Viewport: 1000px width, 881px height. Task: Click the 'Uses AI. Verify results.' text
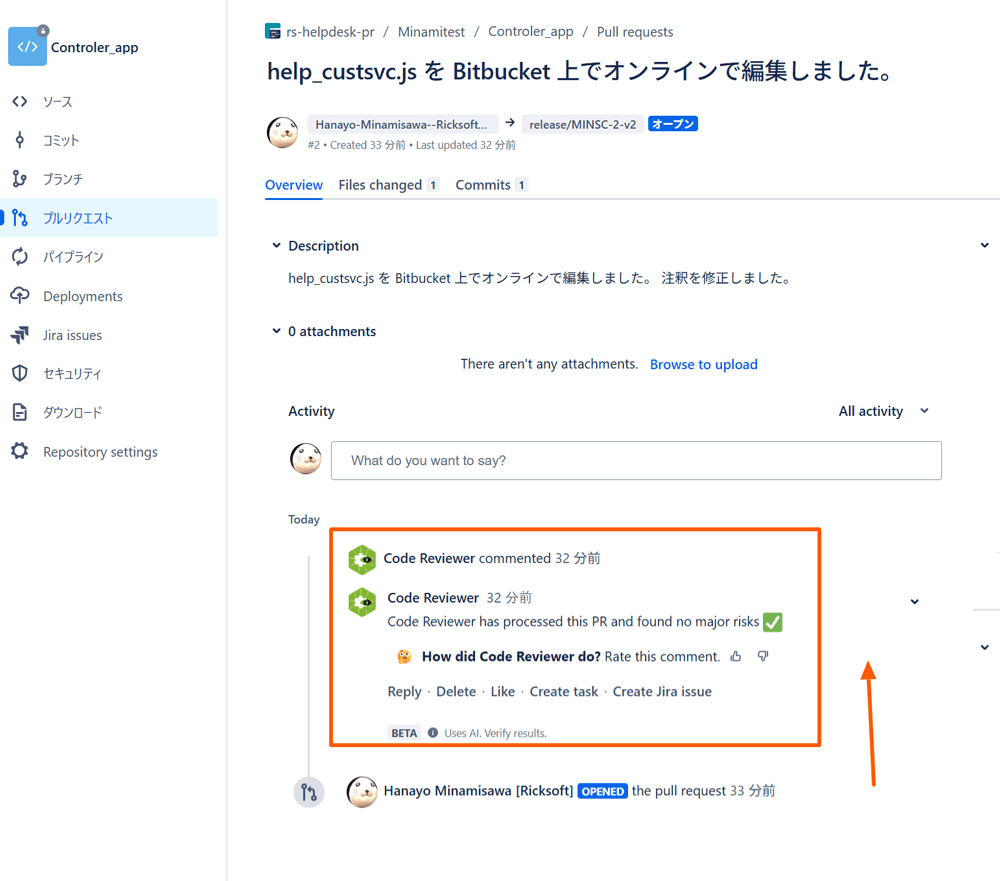(496, 733)
